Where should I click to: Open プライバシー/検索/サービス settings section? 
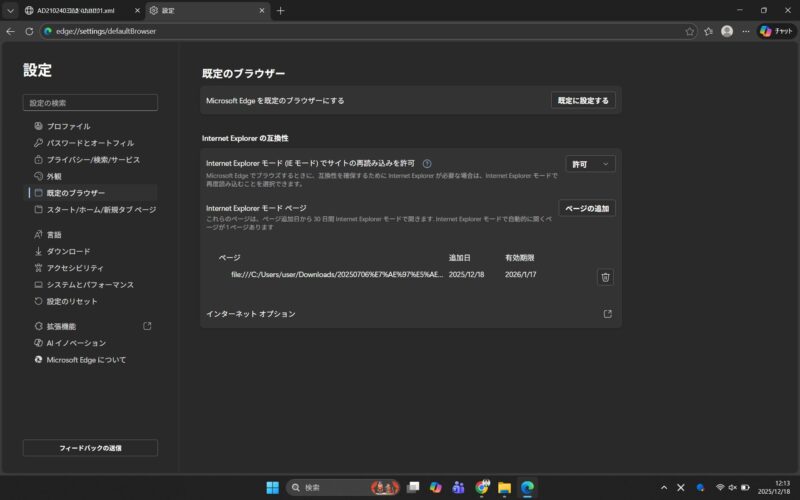click(93, 160)
